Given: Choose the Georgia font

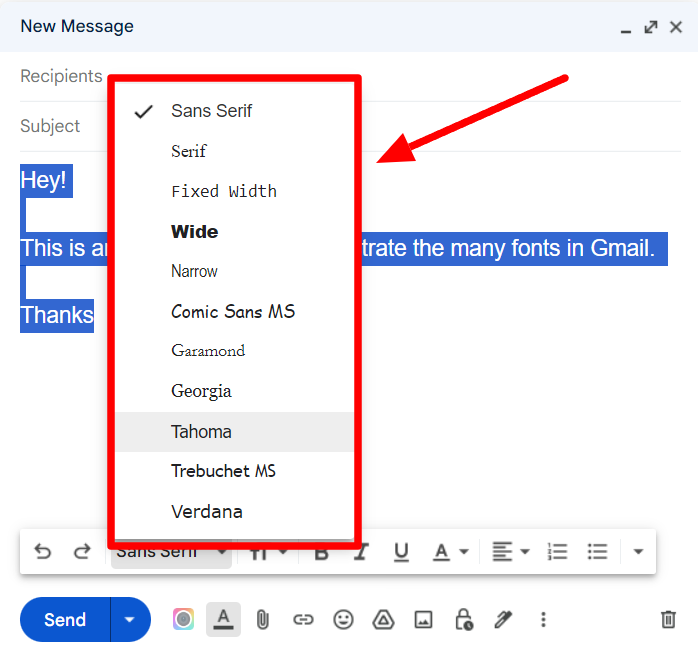Looking at the screenshot, I should [234, 391].
